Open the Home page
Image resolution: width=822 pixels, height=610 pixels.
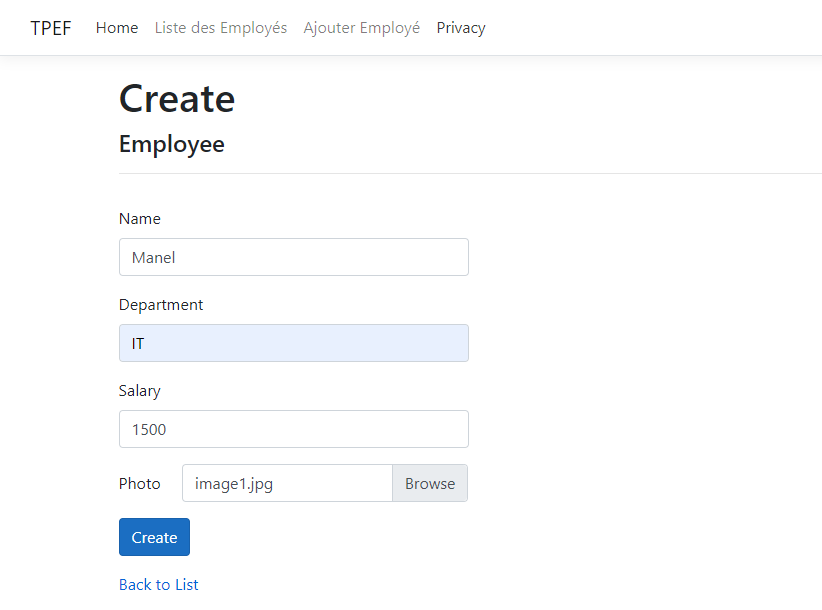click(117, 27)
